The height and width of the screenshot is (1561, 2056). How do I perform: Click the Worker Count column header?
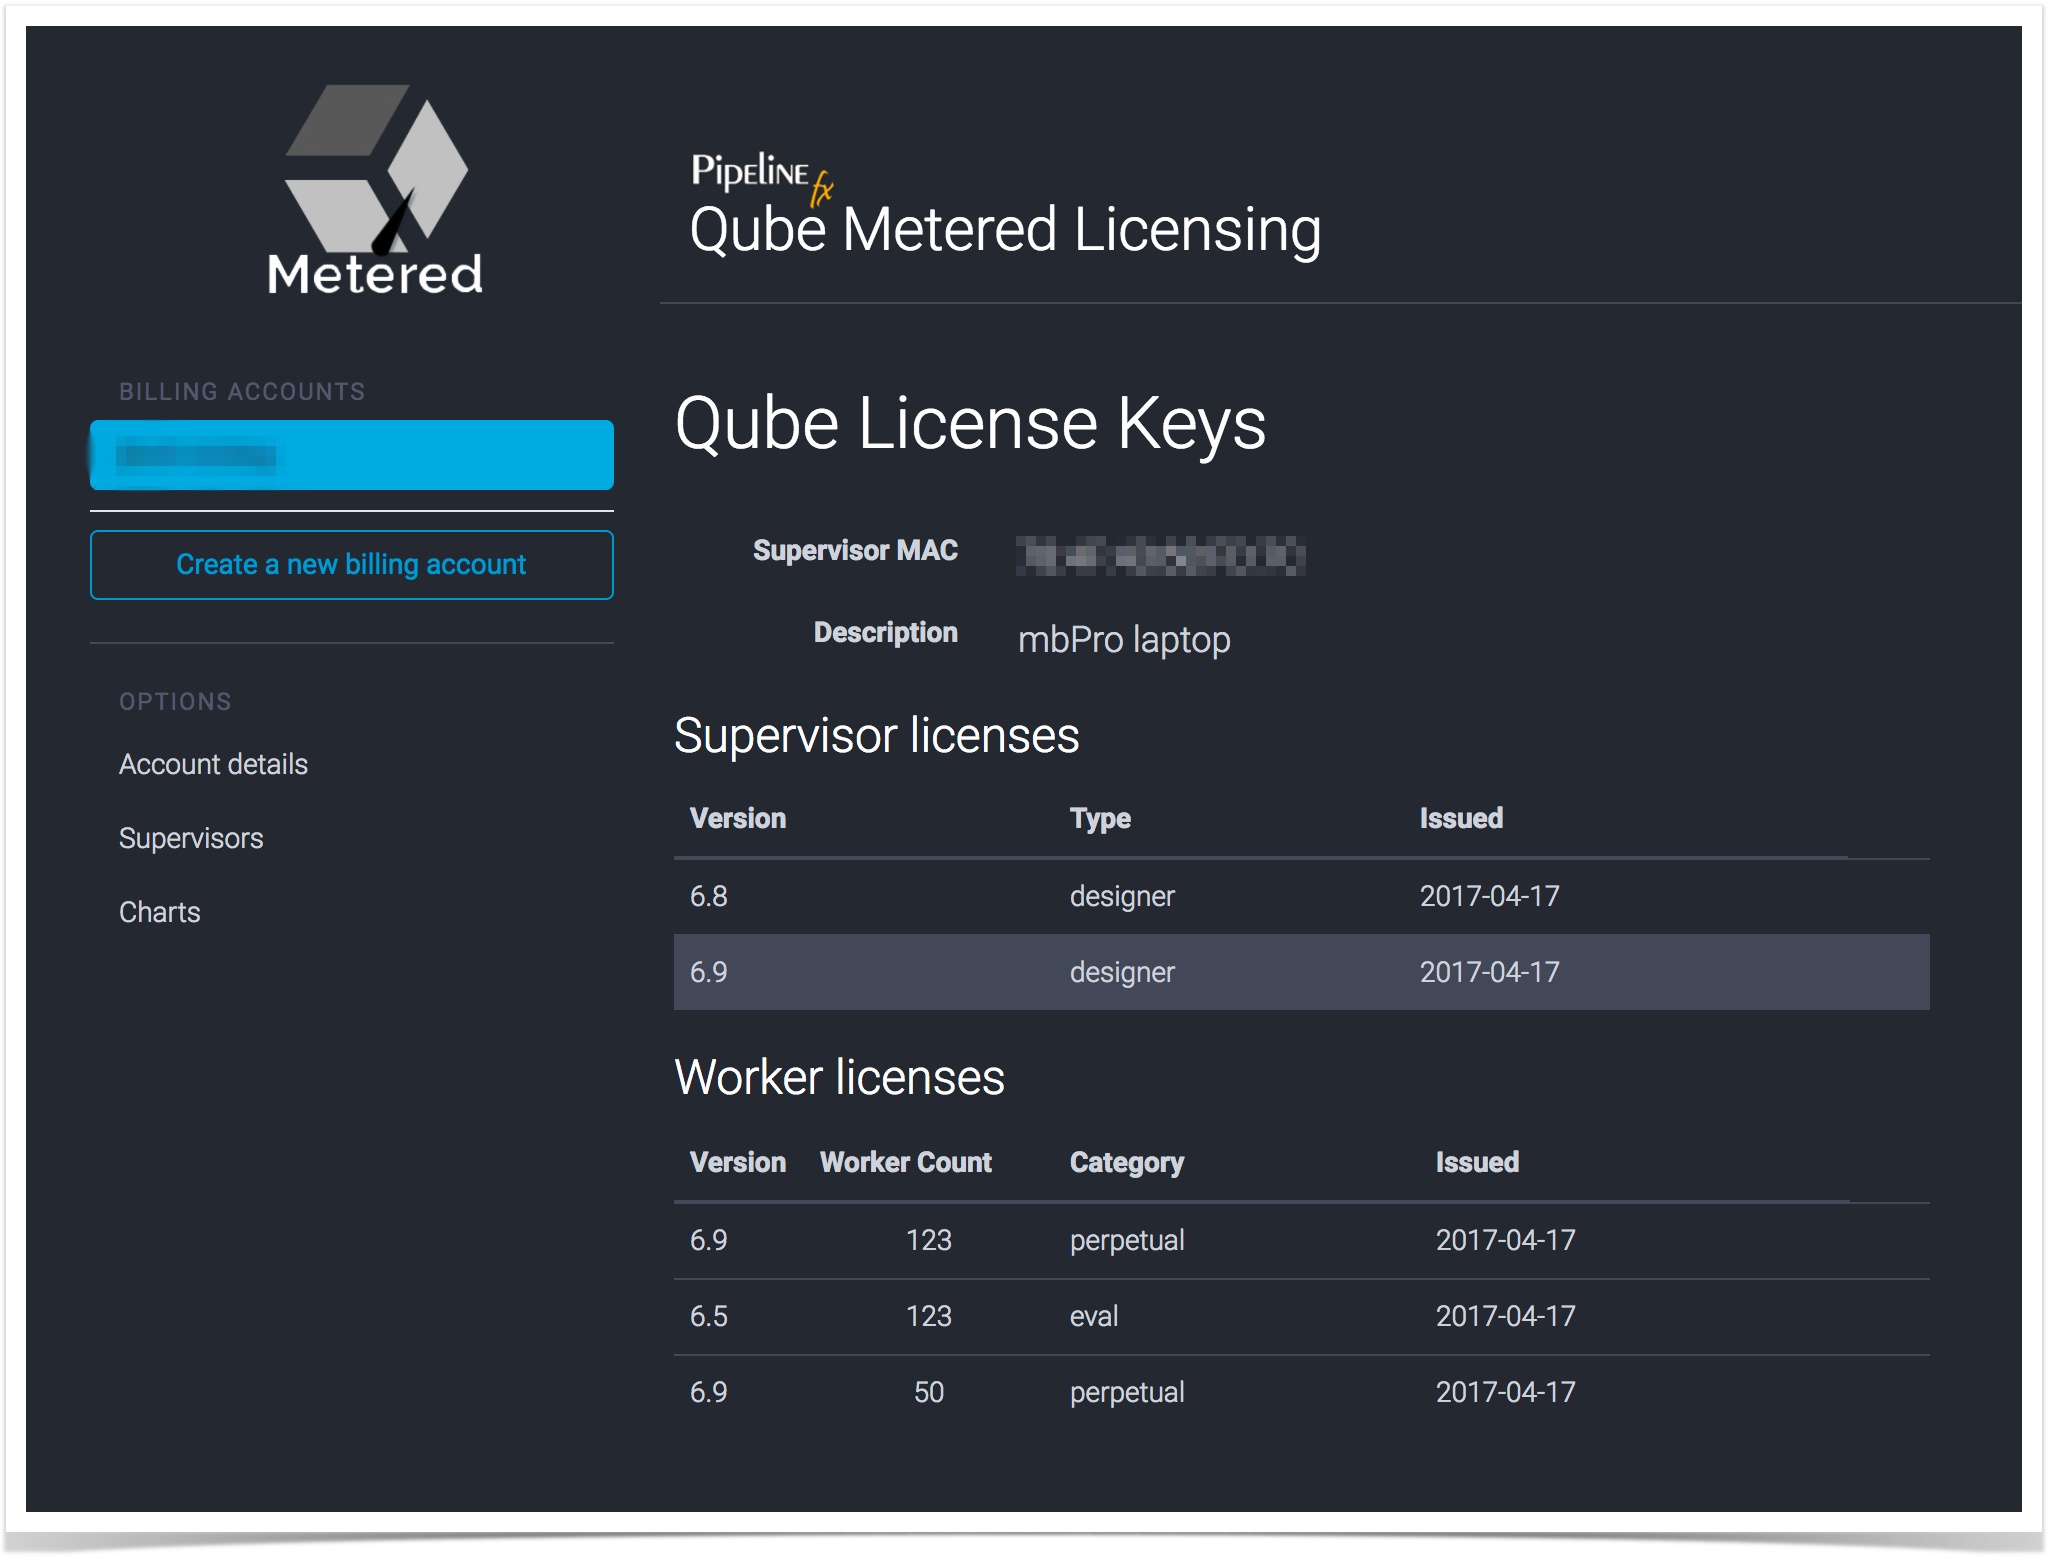coord(905,1162)
